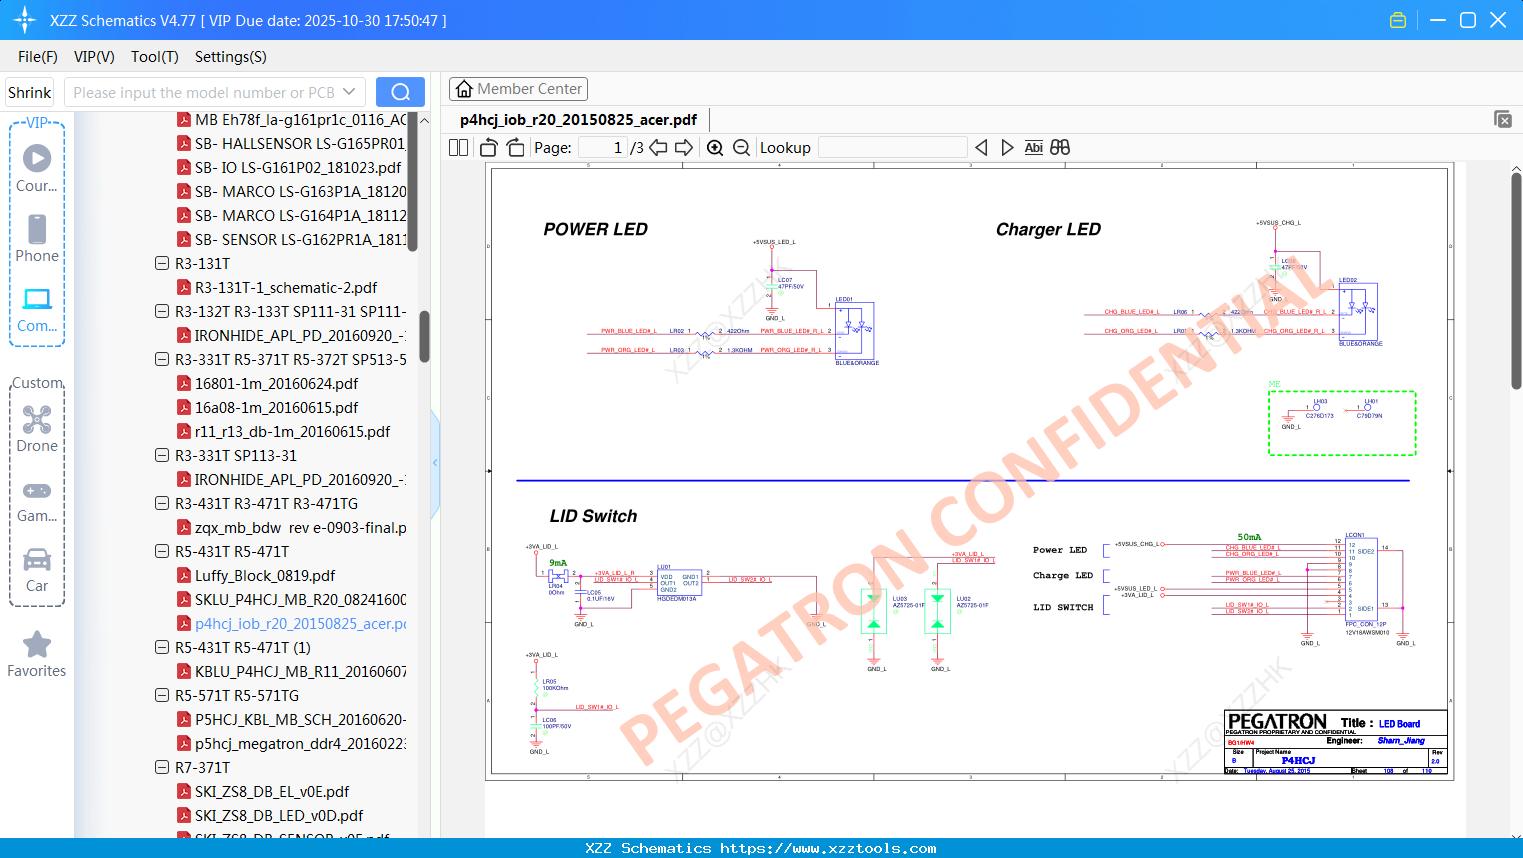Collapse the R3-131T tree node

(162, 264)
